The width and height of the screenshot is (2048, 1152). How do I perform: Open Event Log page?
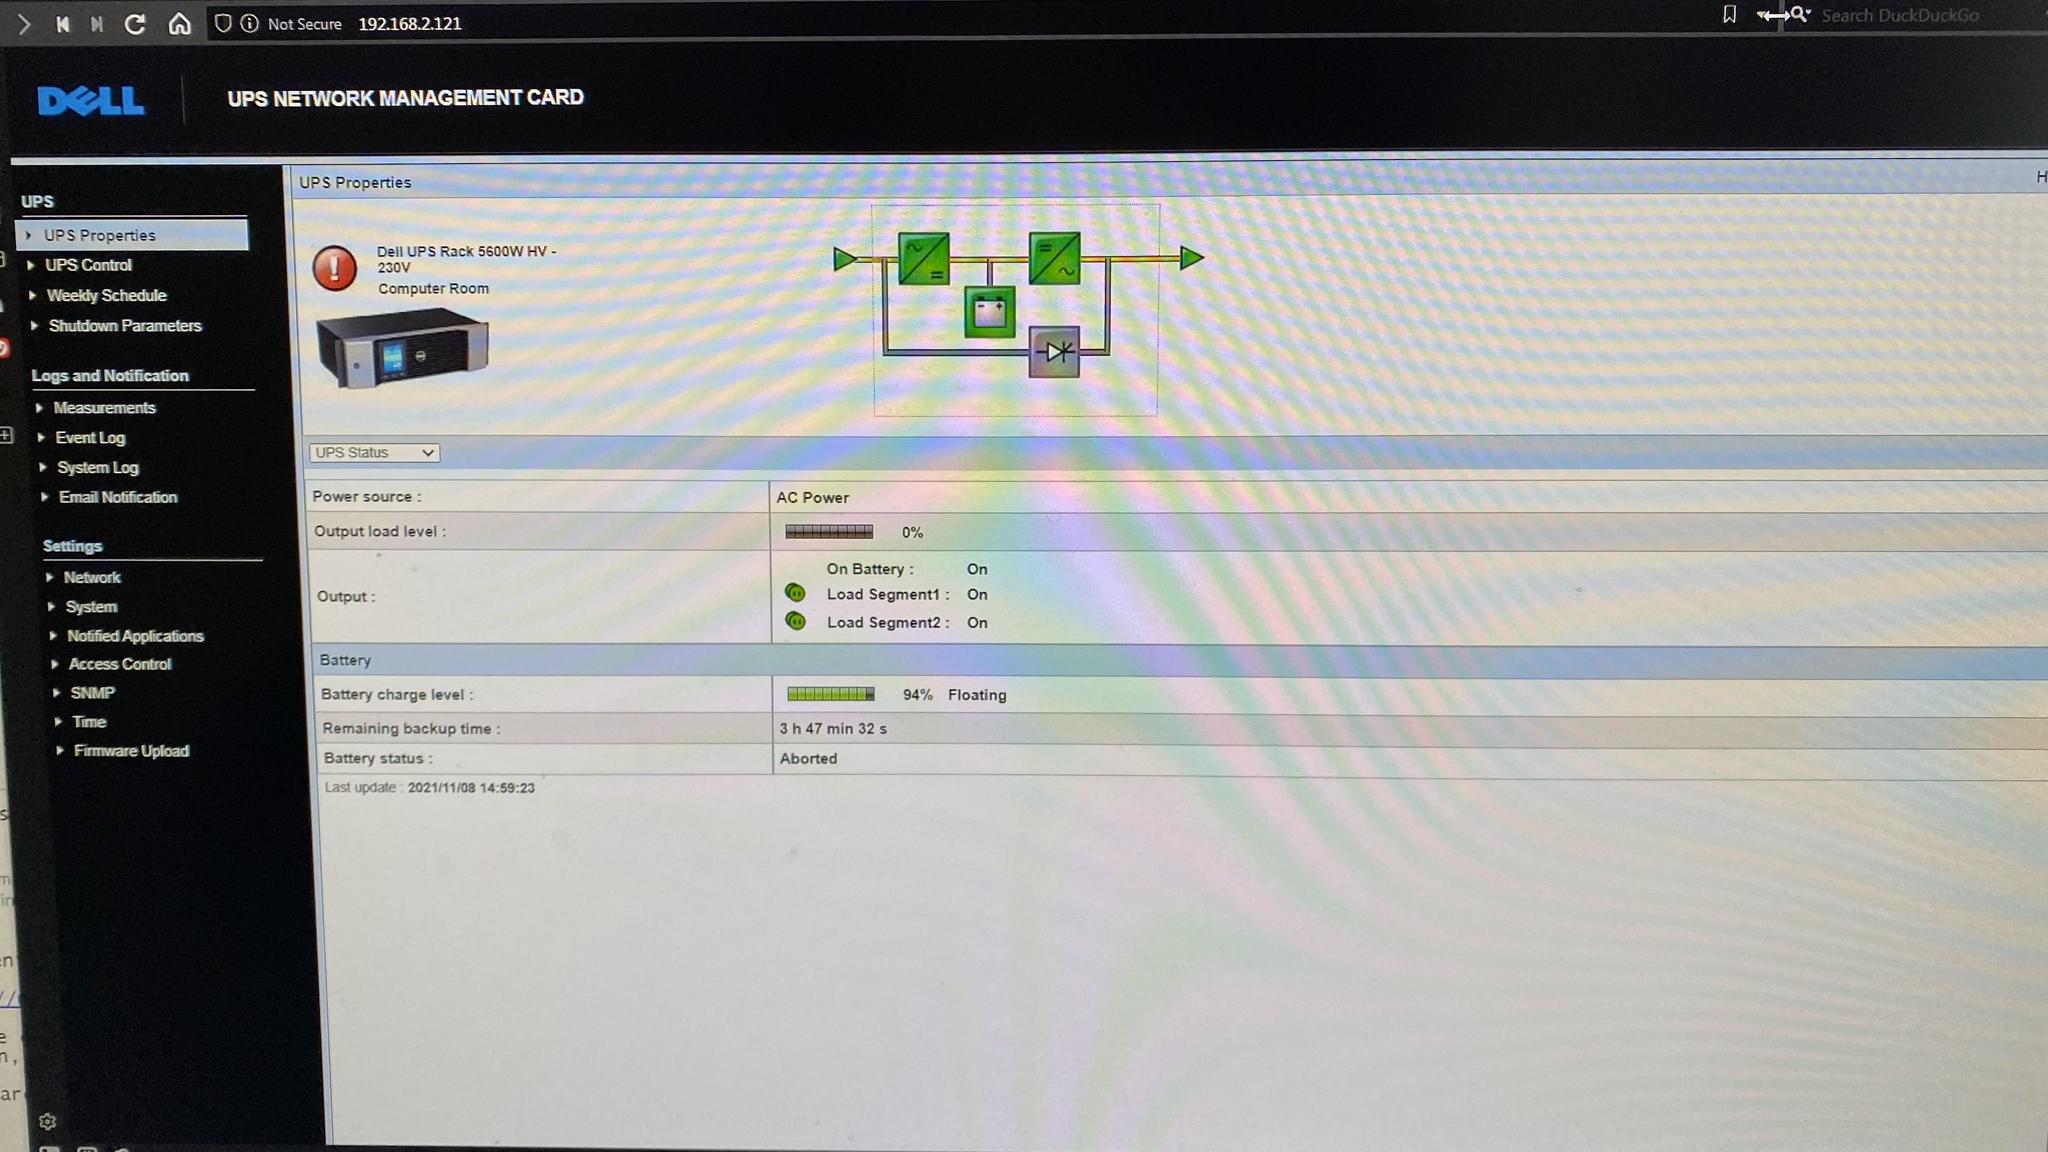[x=90, y=438]
